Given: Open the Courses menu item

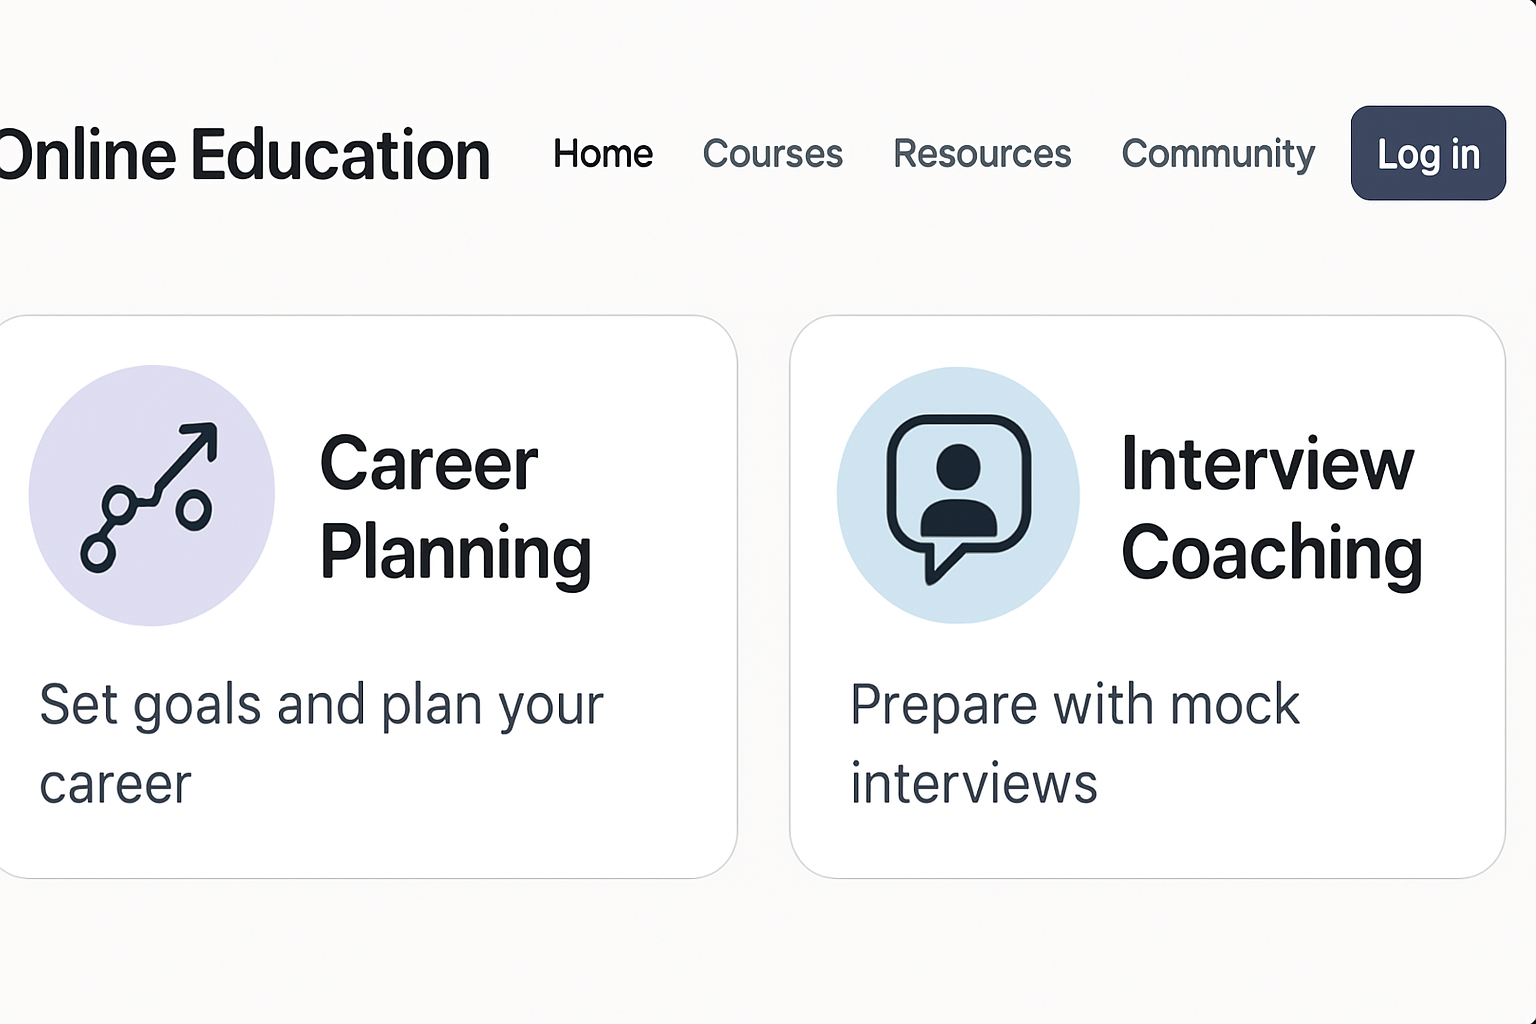Looking at the screenshot, I should pyautogui.click(x=772, y=154).
